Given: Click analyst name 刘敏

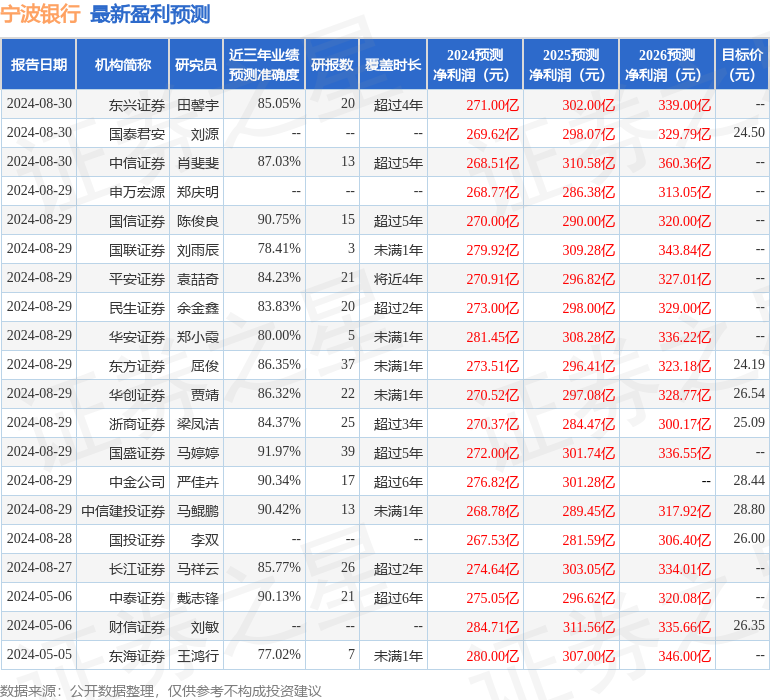Looking at the screenshot, I should click(205, 626).
